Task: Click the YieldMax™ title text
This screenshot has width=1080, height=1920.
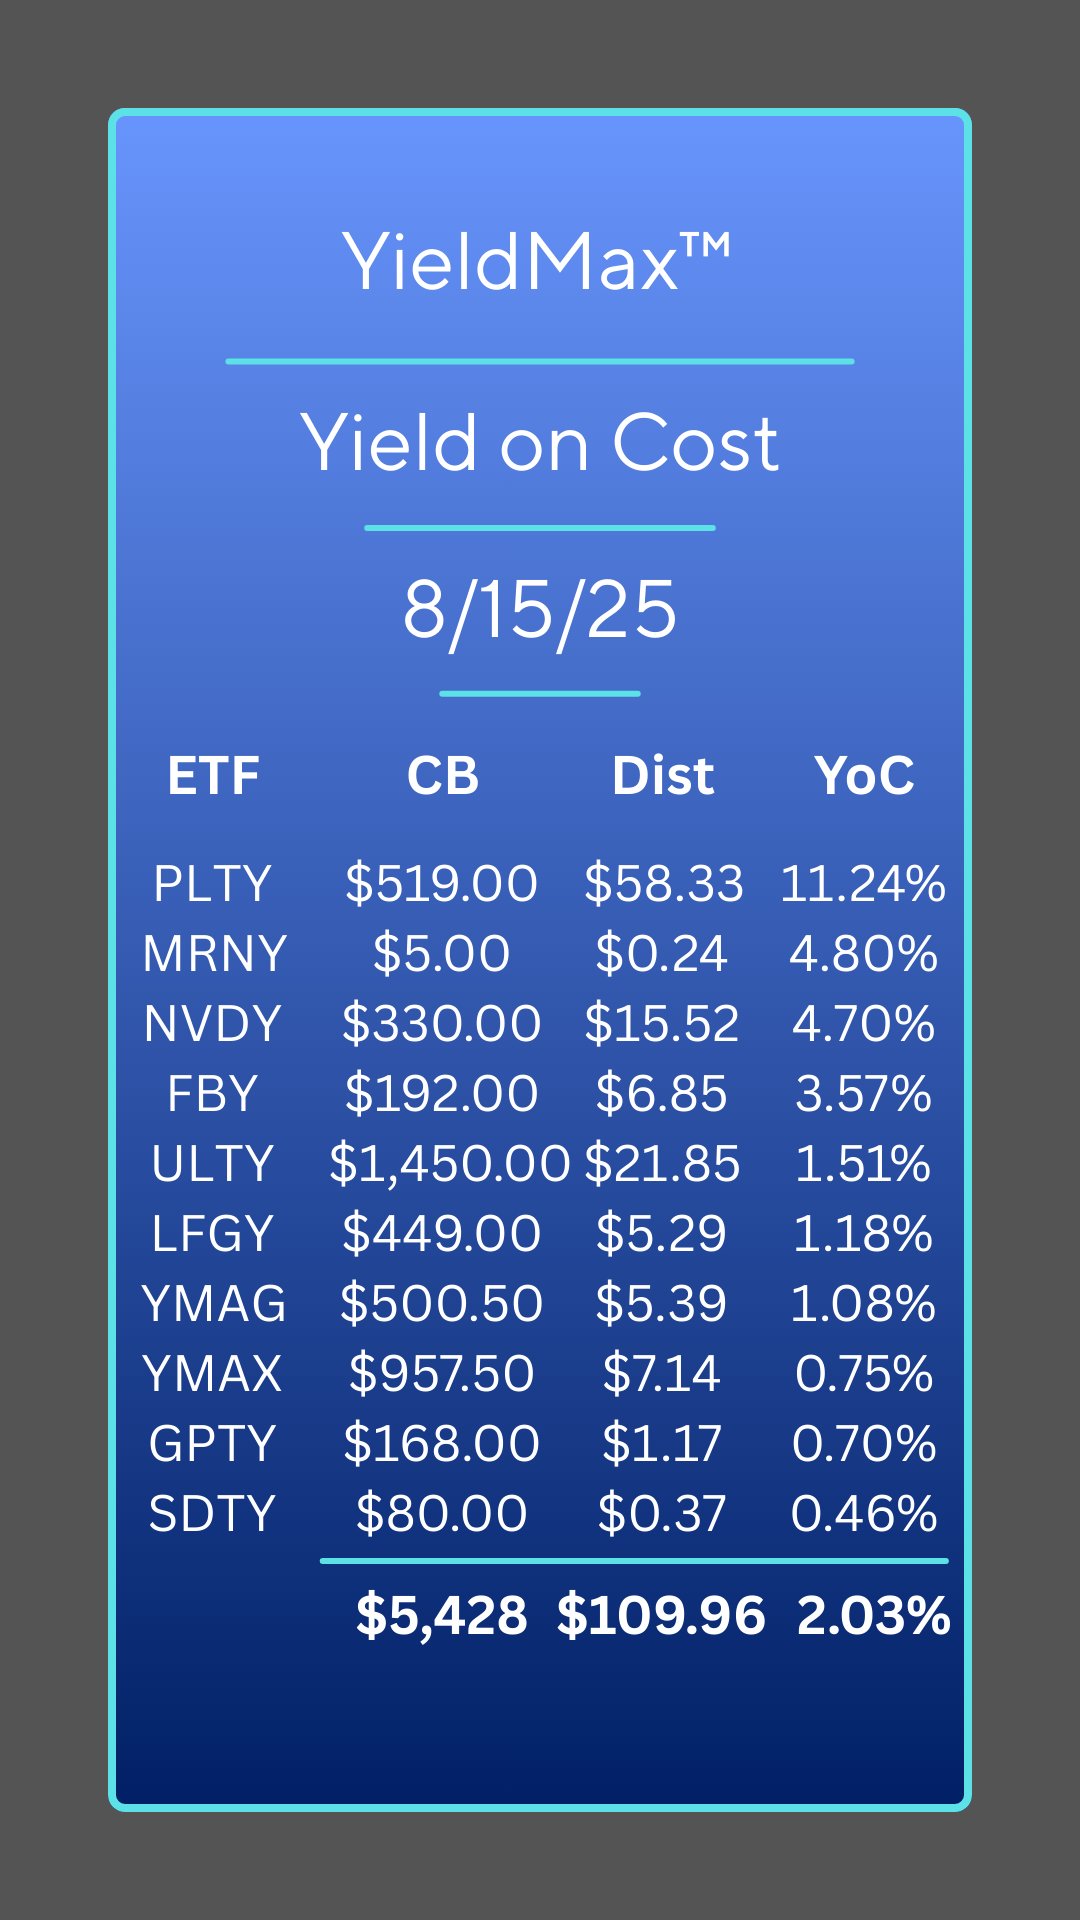Action: click(536, 262)
